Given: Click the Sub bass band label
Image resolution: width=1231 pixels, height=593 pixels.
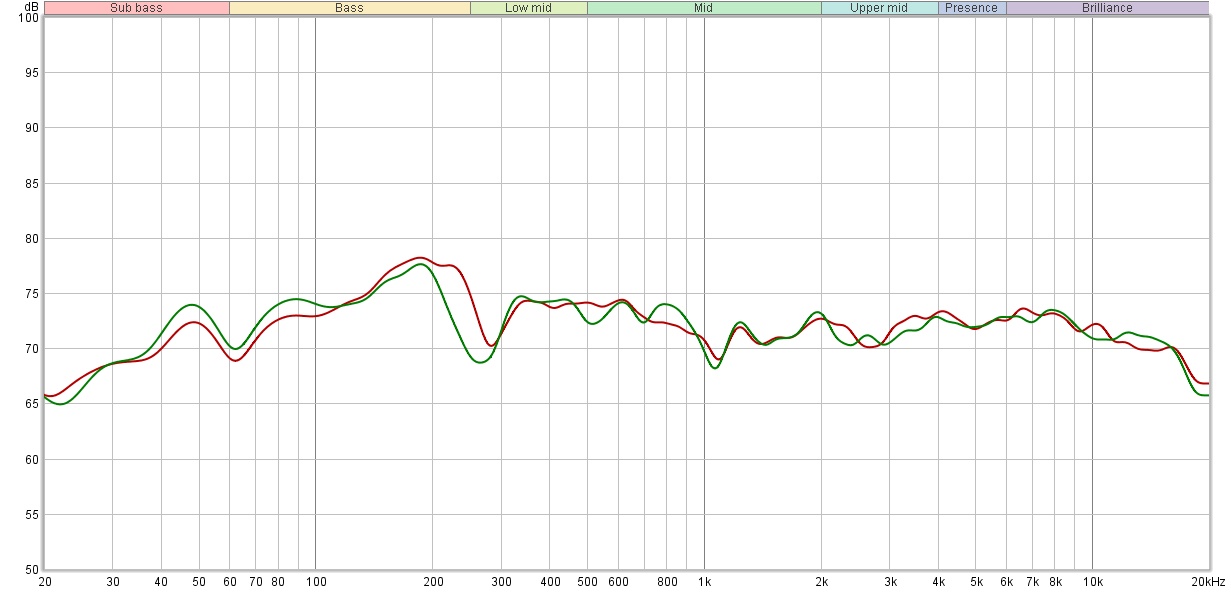Looking at the screenshot, I should tap(137, 8).
